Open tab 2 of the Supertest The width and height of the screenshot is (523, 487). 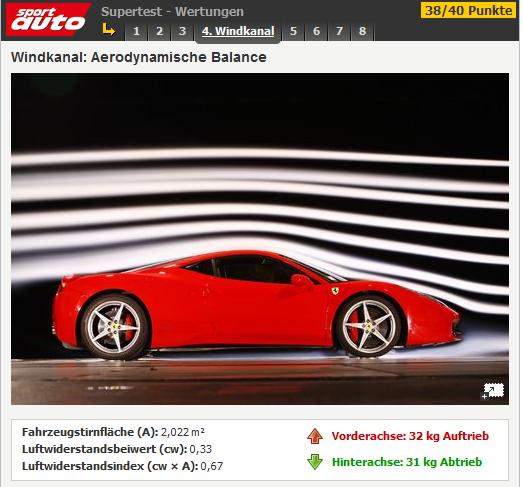(x=159, y=31)
